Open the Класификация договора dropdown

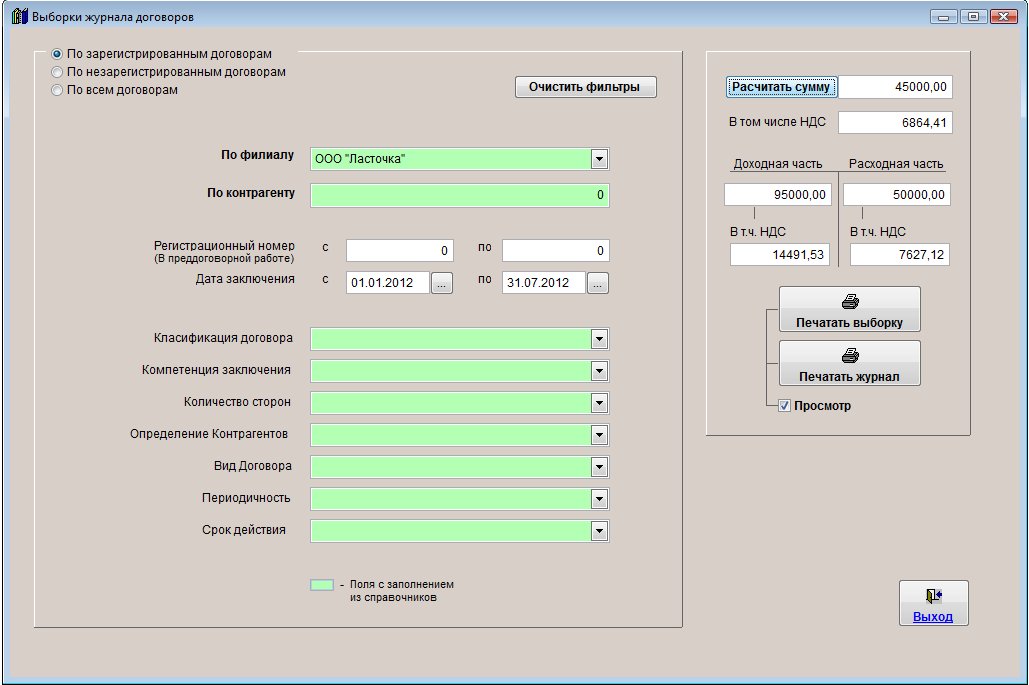click(599, 339)
